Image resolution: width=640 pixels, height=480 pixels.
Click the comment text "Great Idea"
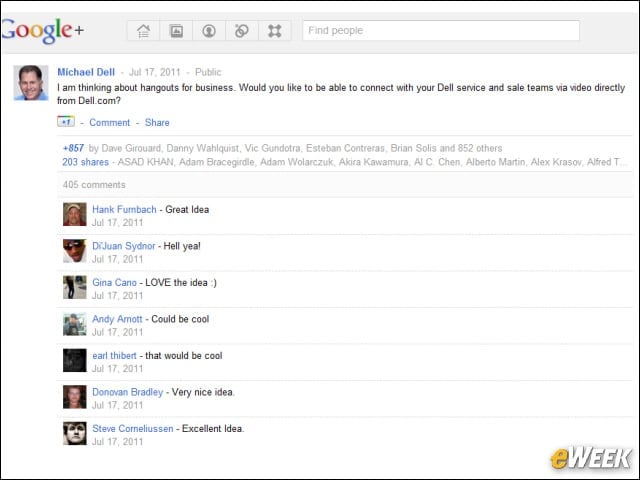(187, 209)
